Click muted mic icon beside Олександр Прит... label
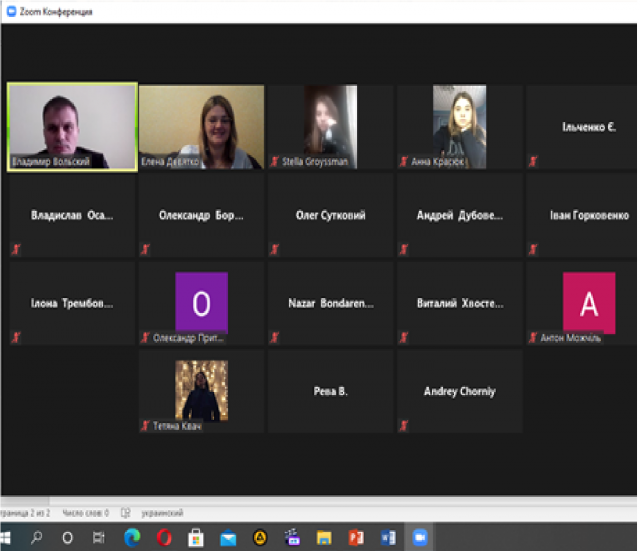Image resolution: width=640 pixels, height=551 pixels. click(x=145, y=338)
